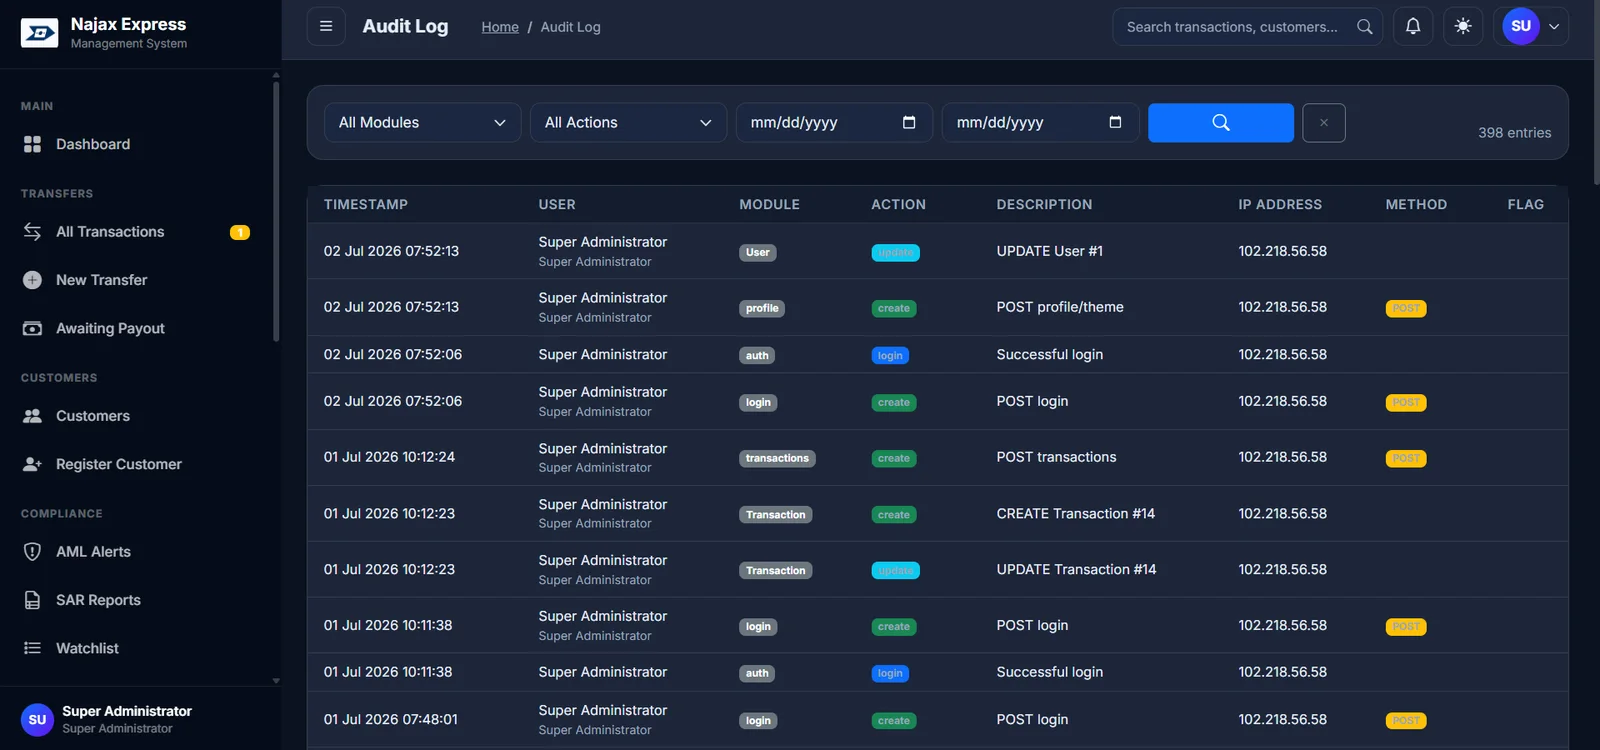Click CREATE Transaction #14 description
The image size is (1600, 750).
point(1076,513)
